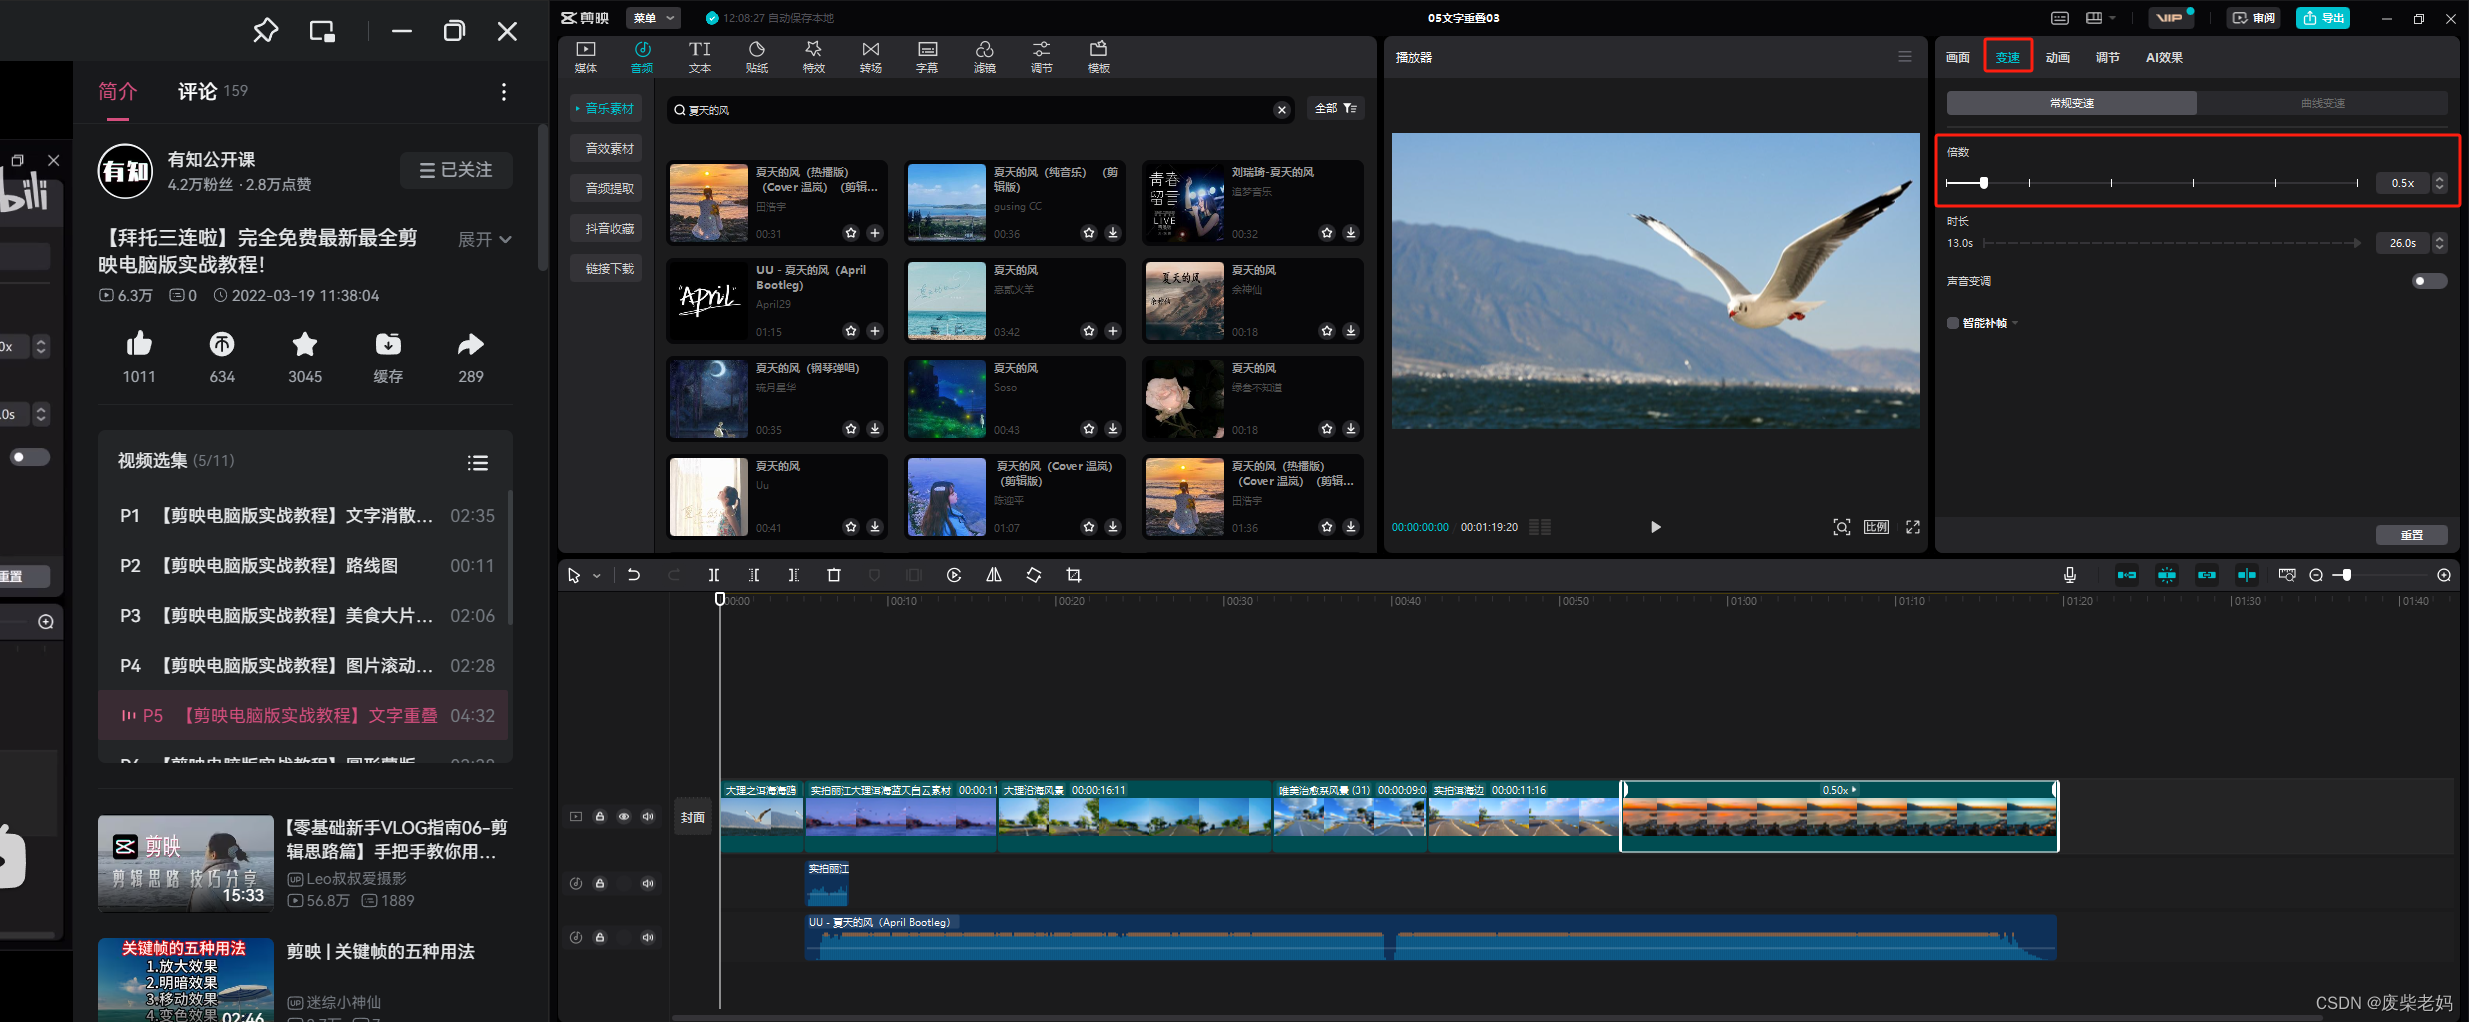
Task: Click the 已关注 followed button
Action: point(456,170)
